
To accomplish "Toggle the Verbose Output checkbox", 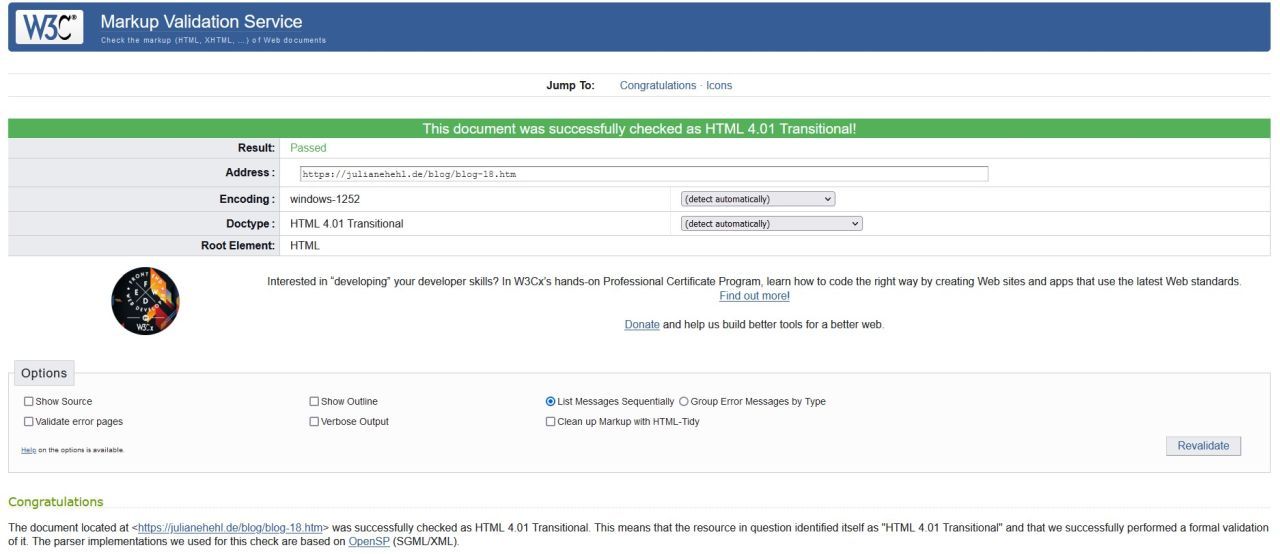I will pos(314,422).
